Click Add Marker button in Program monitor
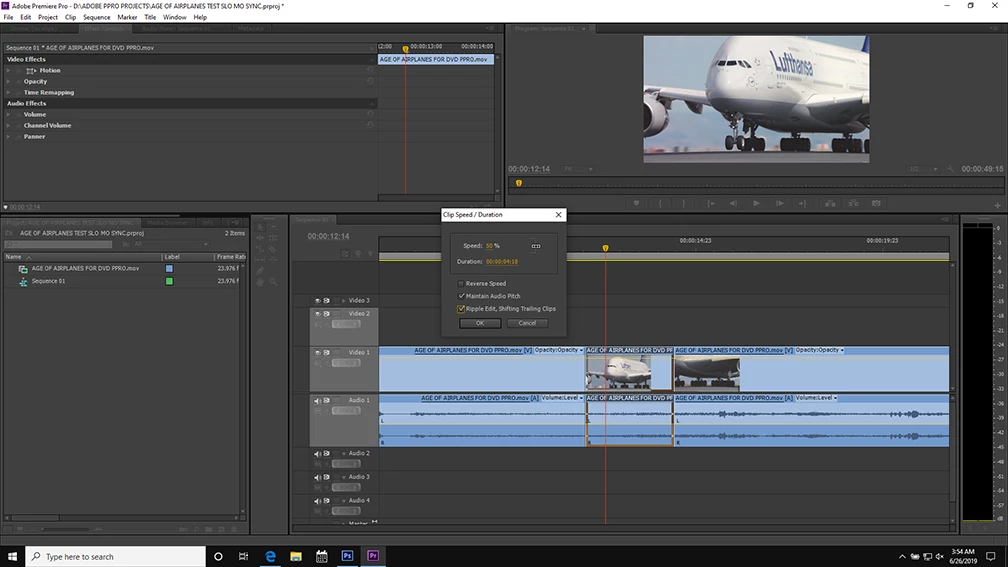Screen dimensions: 1008x567 coord(636,203)
